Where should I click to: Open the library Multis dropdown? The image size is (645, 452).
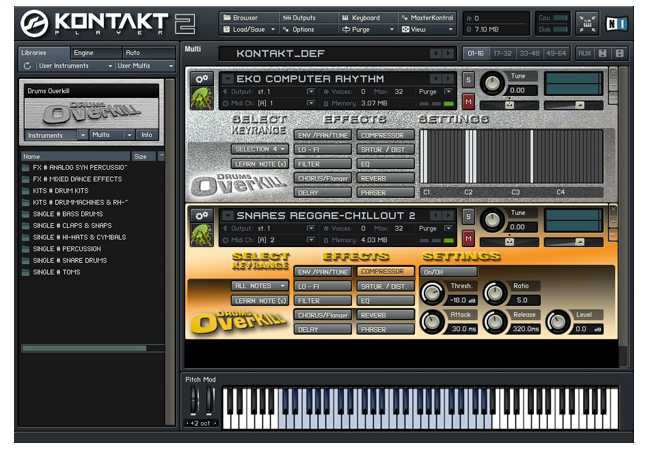112,135
